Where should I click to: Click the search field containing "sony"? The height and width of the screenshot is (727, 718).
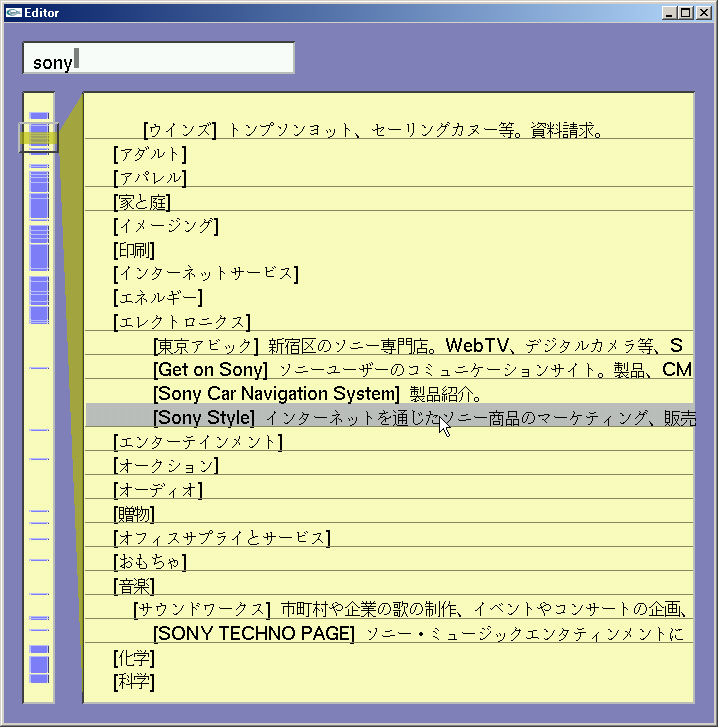(x=159, y=58)
